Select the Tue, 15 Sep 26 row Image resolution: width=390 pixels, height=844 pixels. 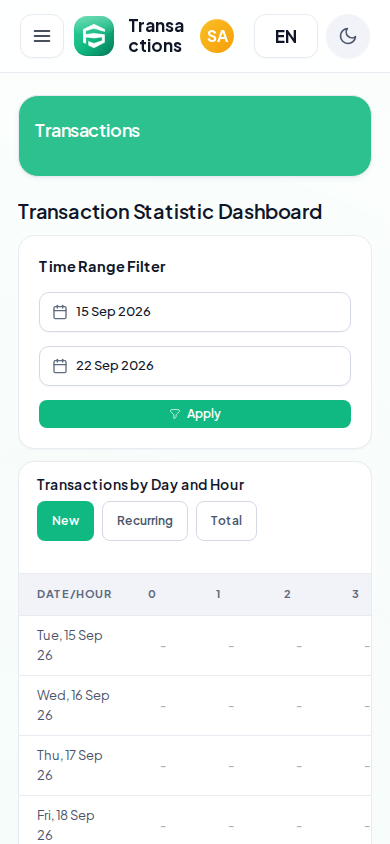tap(195, 645)
